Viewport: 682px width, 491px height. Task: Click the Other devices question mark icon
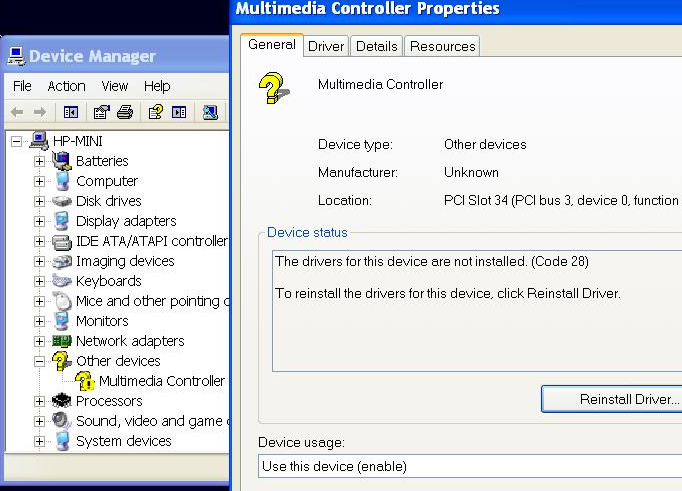pos(61,361)
